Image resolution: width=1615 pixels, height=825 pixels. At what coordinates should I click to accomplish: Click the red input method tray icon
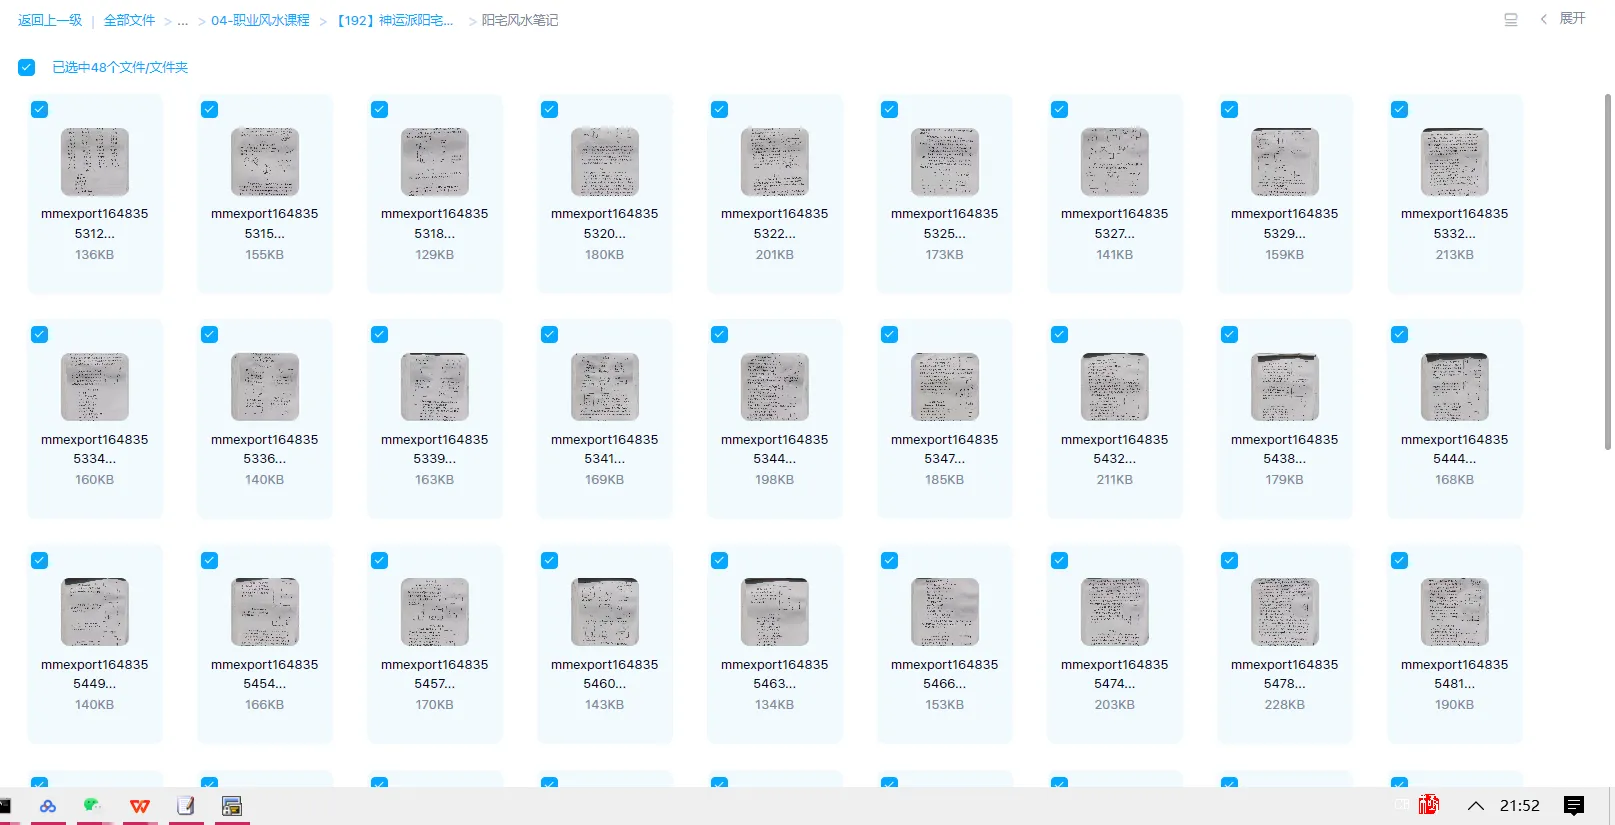pos(1428,805)
